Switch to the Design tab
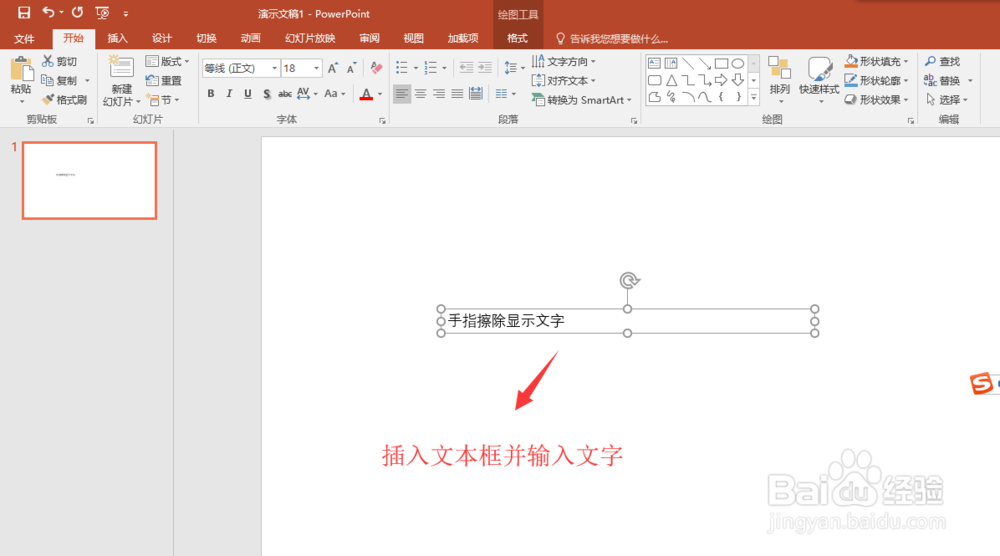The width and height of the screenshot is (1000, 556). 161,38
